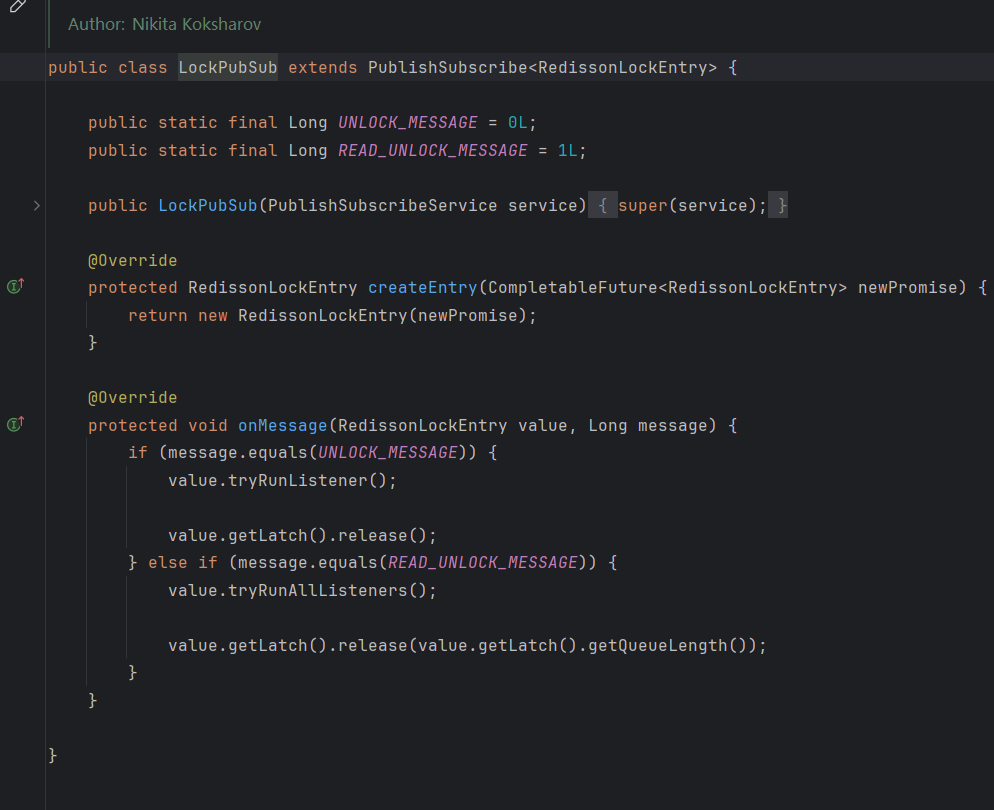Click the UNLOCK_MESSAGE constant declaration
This screenshot has width=994, height=810.
point(408,122)
